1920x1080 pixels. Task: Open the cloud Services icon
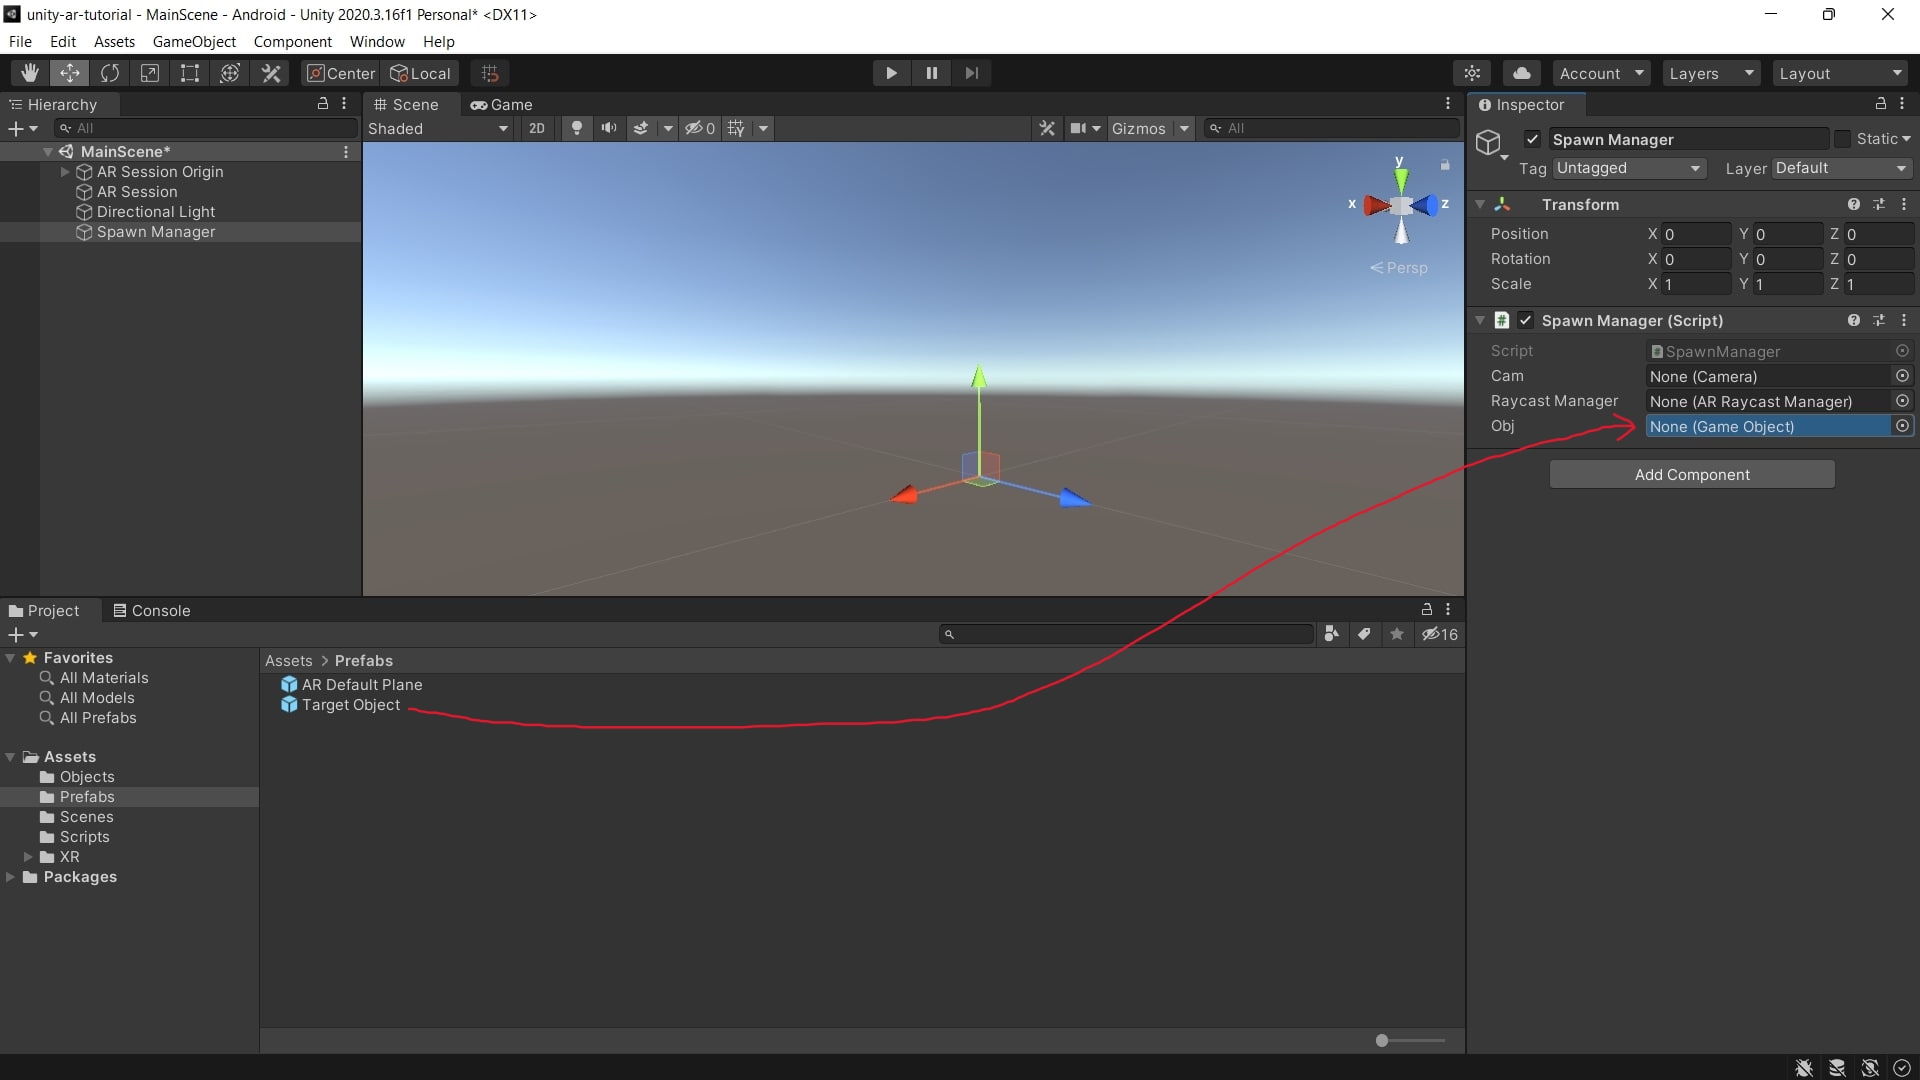click(x=1521, y=73)
